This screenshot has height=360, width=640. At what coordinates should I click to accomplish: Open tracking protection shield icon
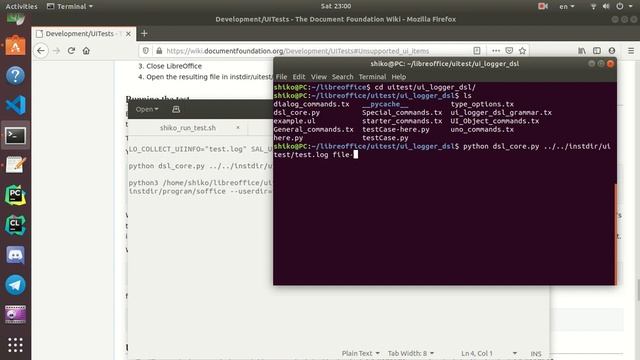tap(146, 51)
